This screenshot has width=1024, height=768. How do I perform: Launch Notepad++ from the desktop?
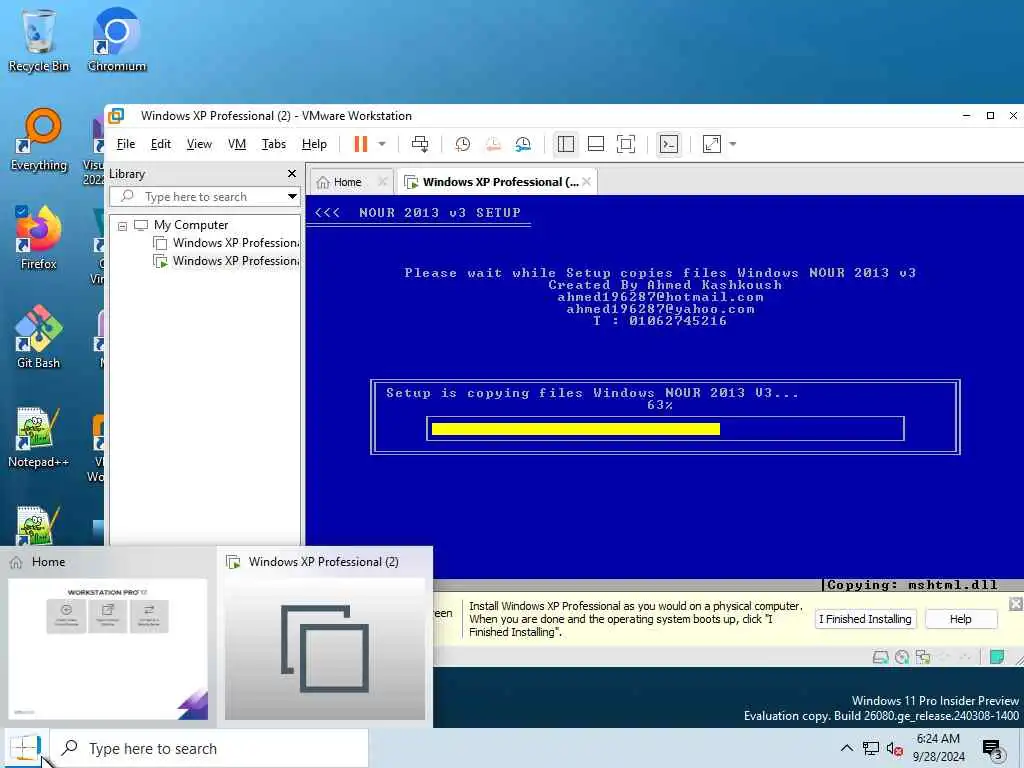tap(39, 436)
